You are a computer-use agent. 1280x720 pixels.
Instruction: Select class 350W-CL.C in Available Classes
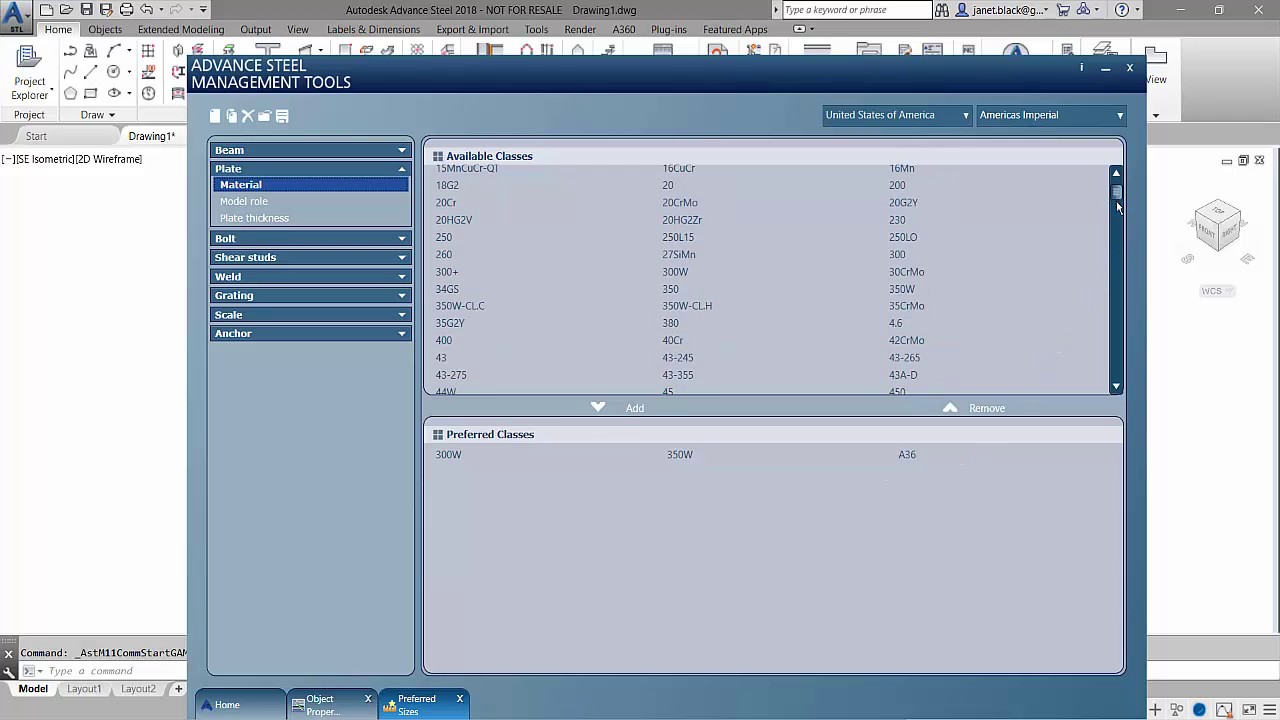(x=460, y=306)
